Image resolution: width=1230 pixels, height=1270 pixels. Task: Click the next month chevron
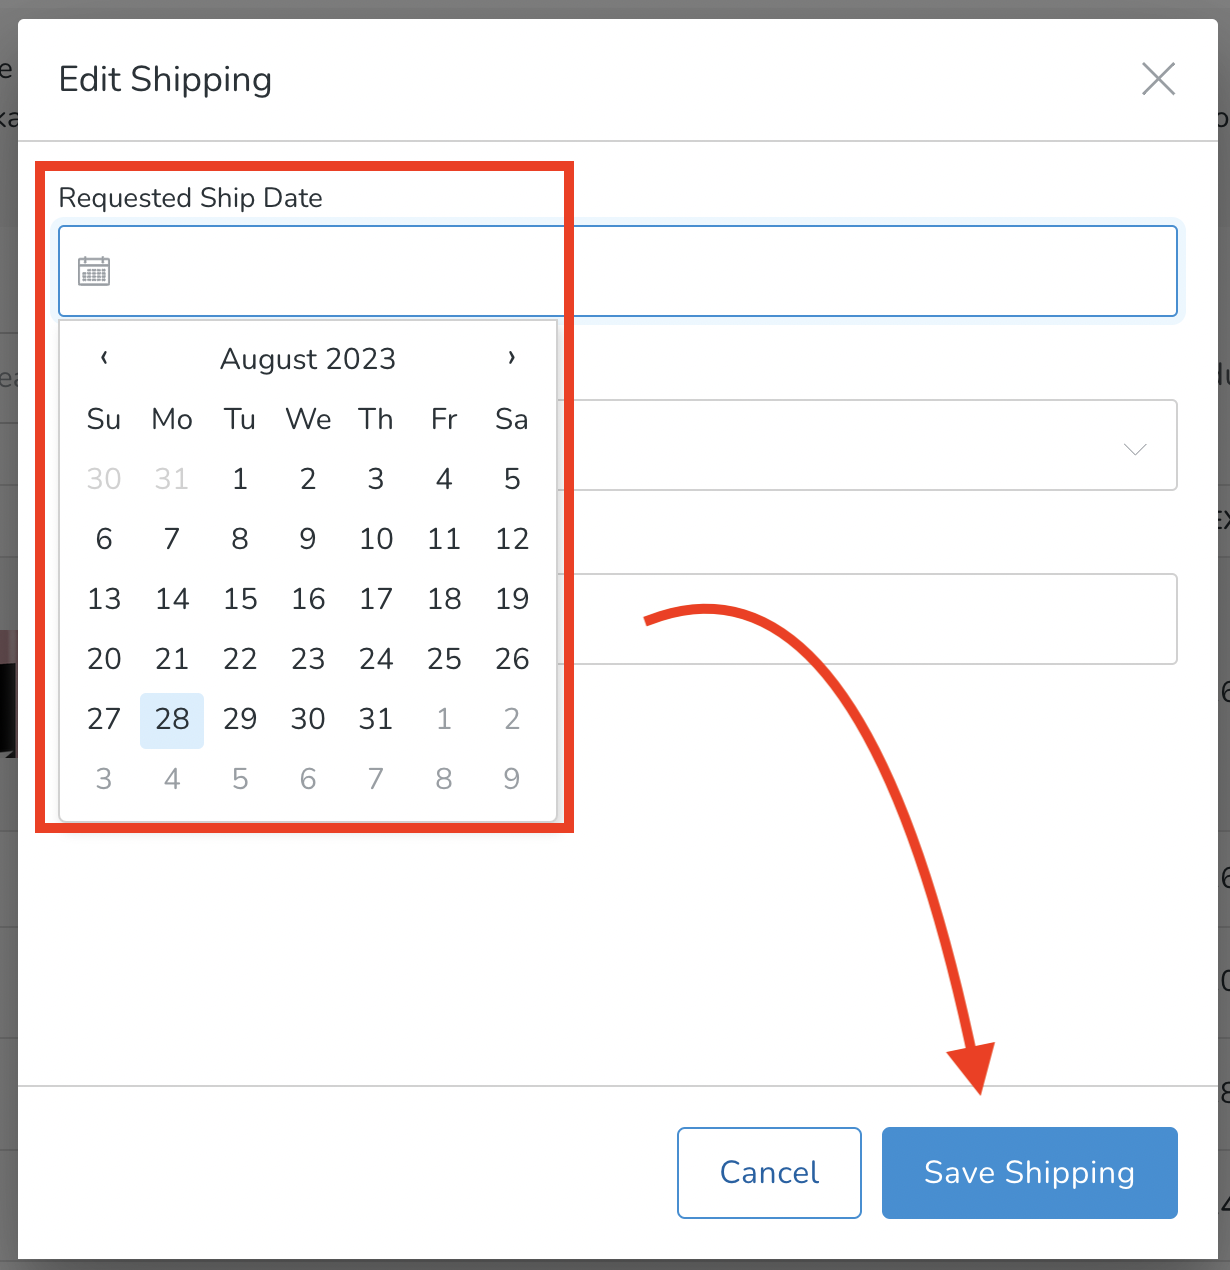point(511,357)
